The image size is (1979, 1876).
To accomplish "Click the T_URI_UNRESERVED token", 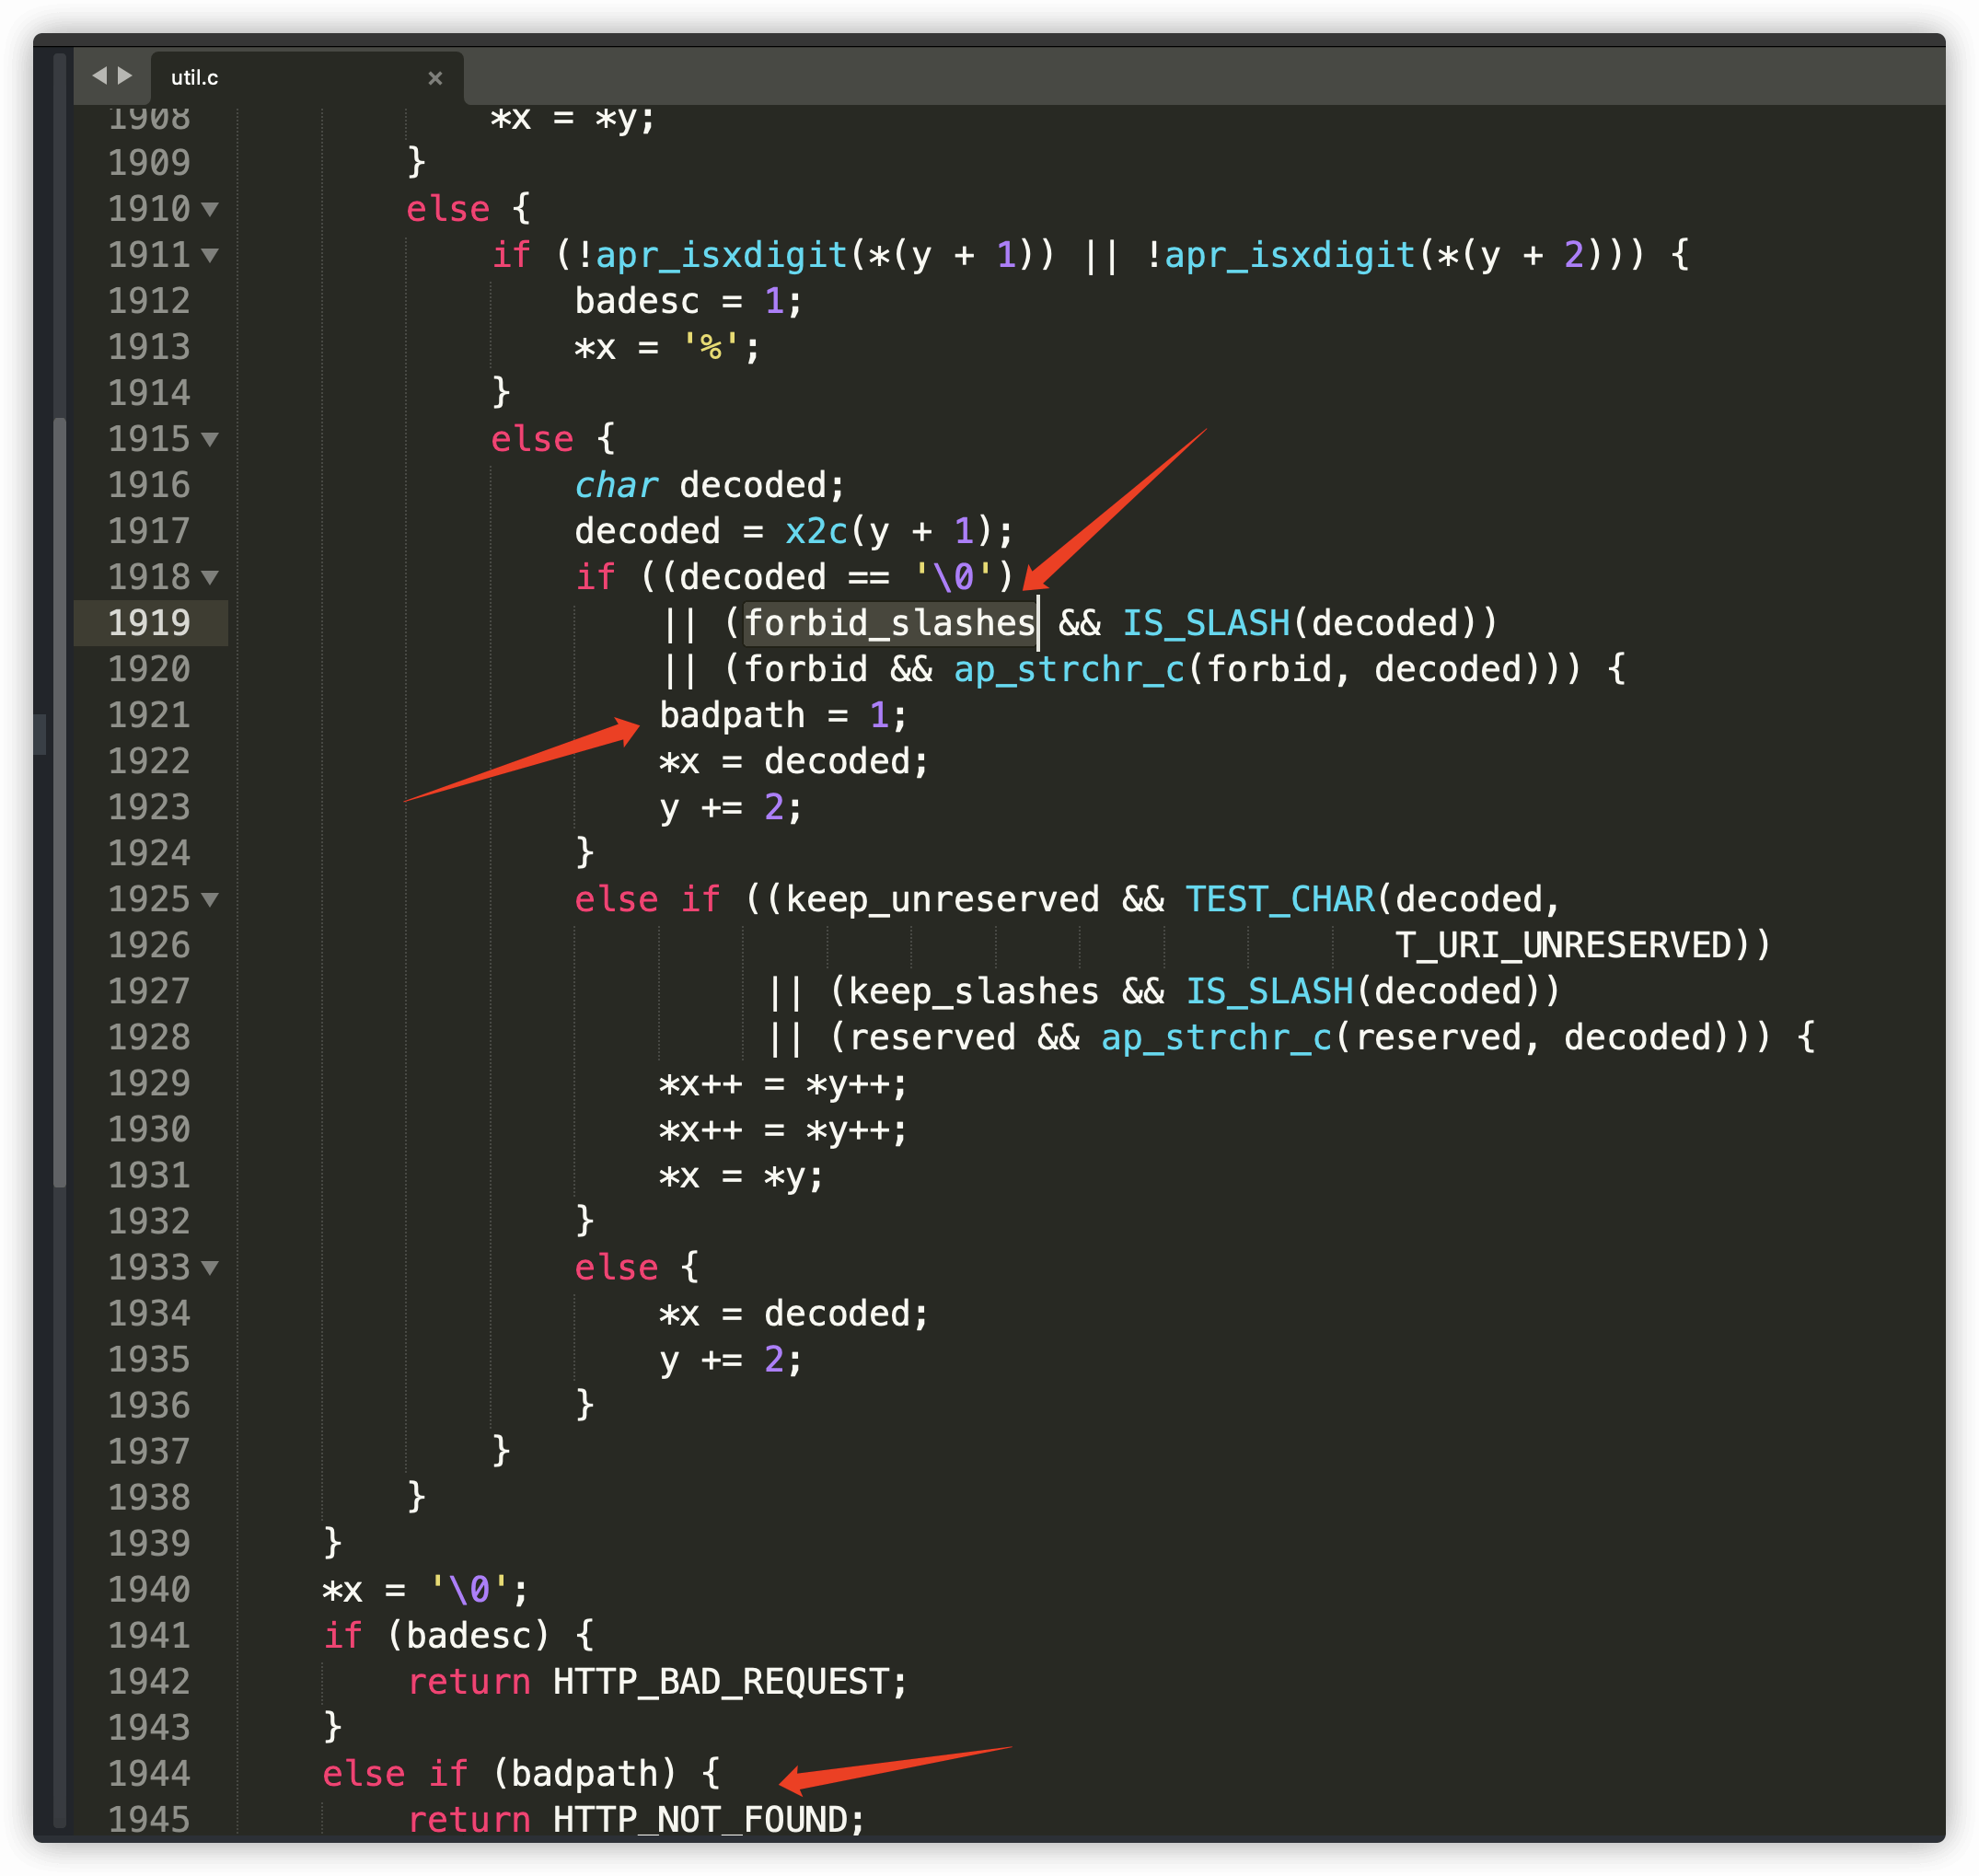I will pyautogui.click(x=1562, y=945).
